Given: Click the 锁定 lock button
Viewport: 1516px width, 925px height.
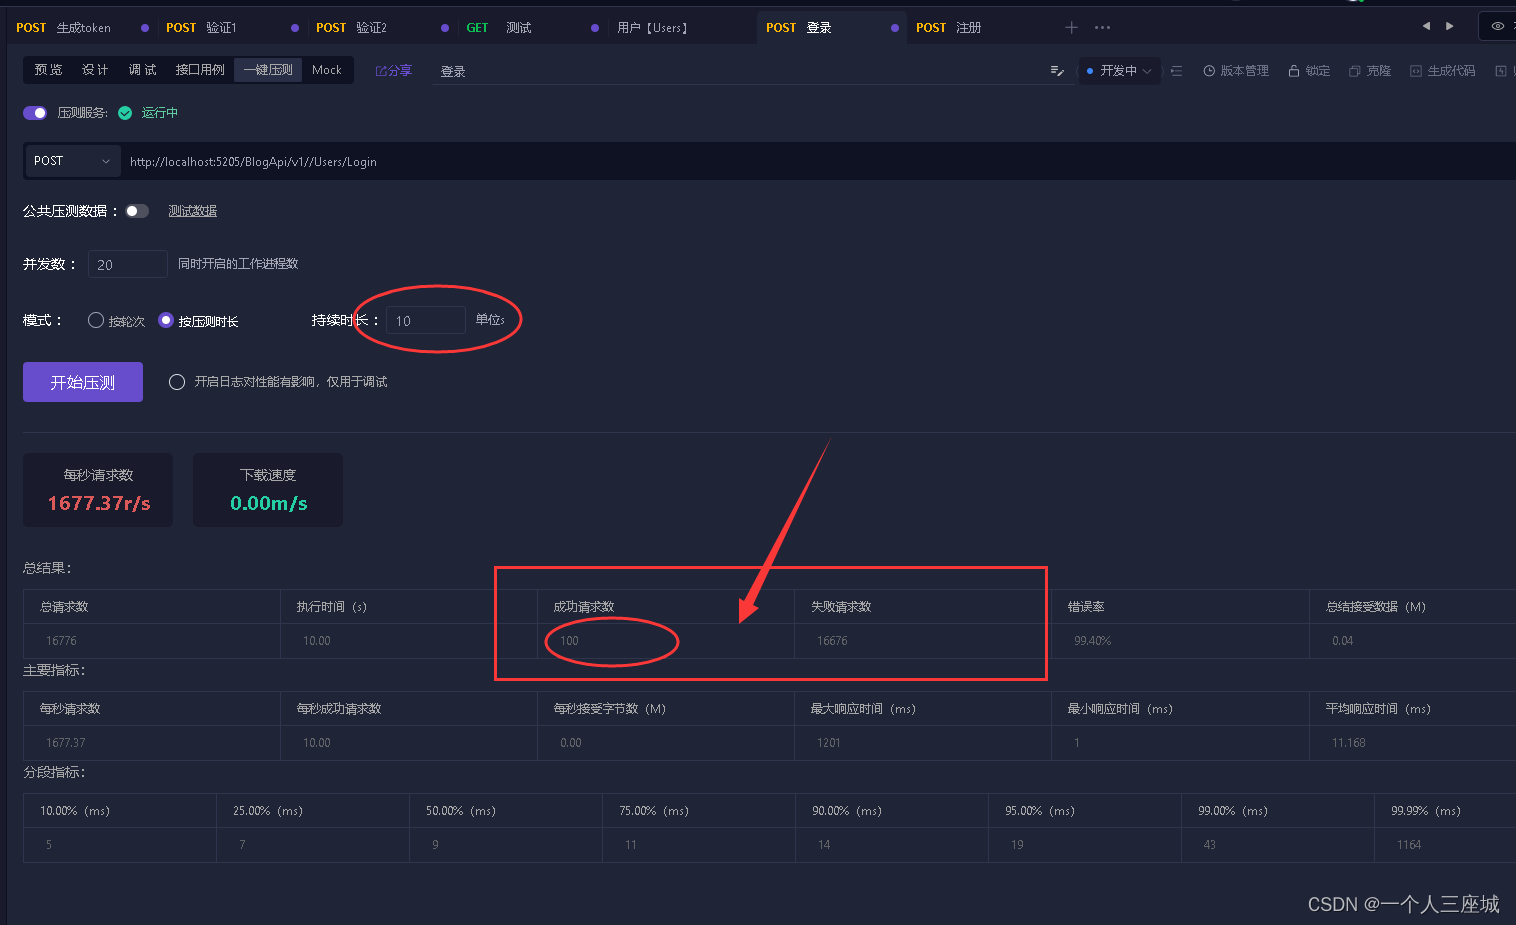Looking at the screenshot, I should [1309, 71].
